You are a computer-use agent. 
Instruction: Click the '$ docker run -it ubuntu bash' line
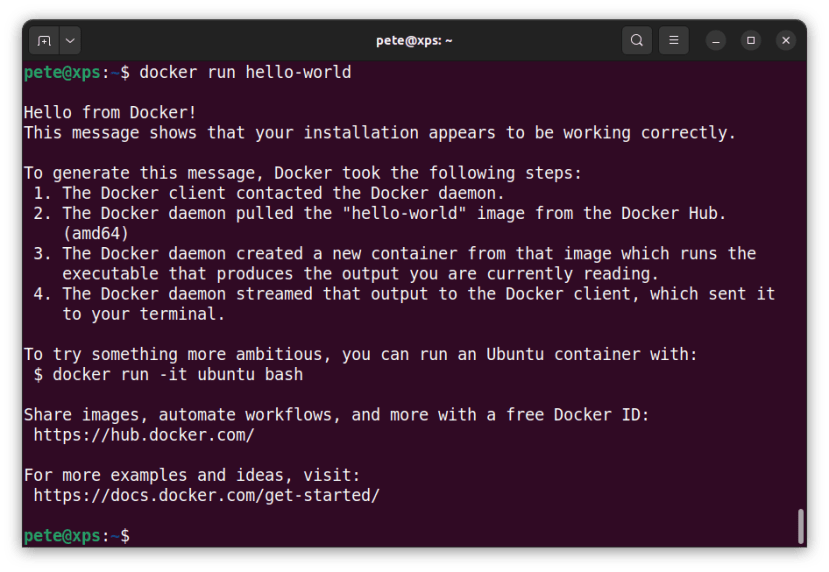click(x=168, y=374)
